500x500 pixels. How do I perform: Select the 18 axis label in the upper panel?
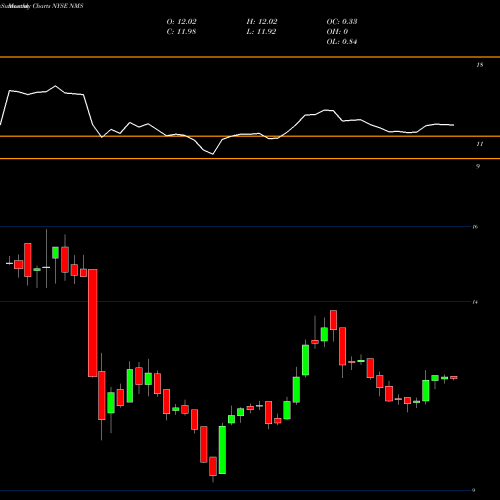click(479, 65)
